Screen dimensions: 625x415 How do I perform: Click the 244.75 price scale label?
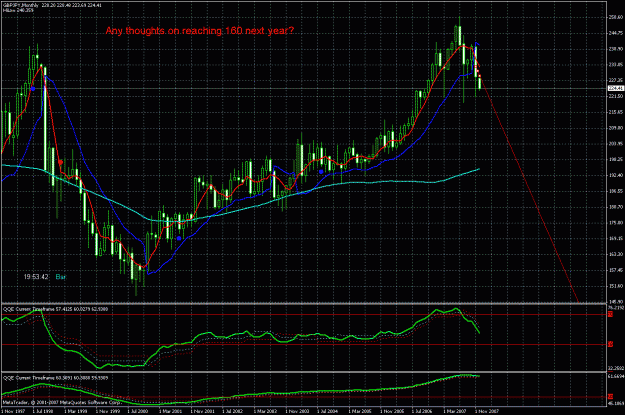[616, 33]
